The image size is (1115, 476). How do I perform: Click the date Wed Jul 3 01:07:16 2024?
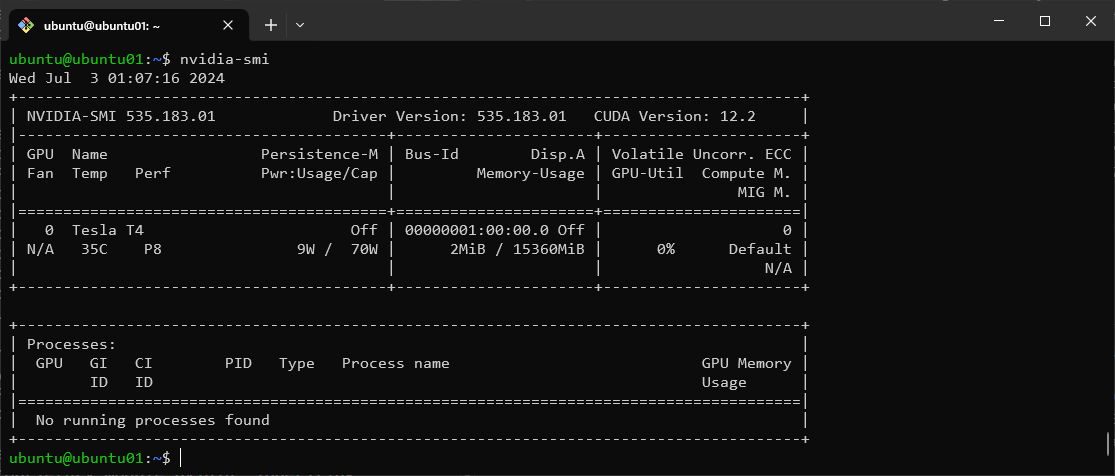(x=117, y=78)
